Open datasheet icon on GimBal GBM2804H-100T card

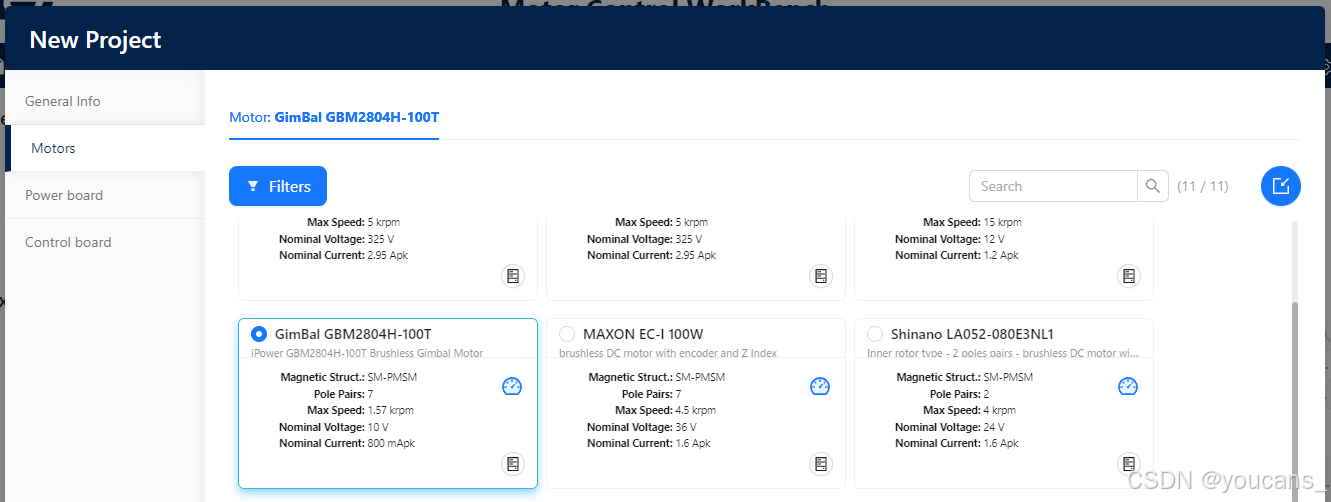[513, 464]
